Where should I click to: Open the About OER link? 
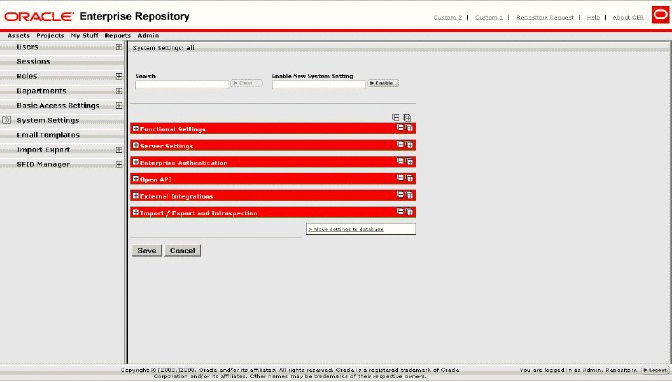point(628,18)
